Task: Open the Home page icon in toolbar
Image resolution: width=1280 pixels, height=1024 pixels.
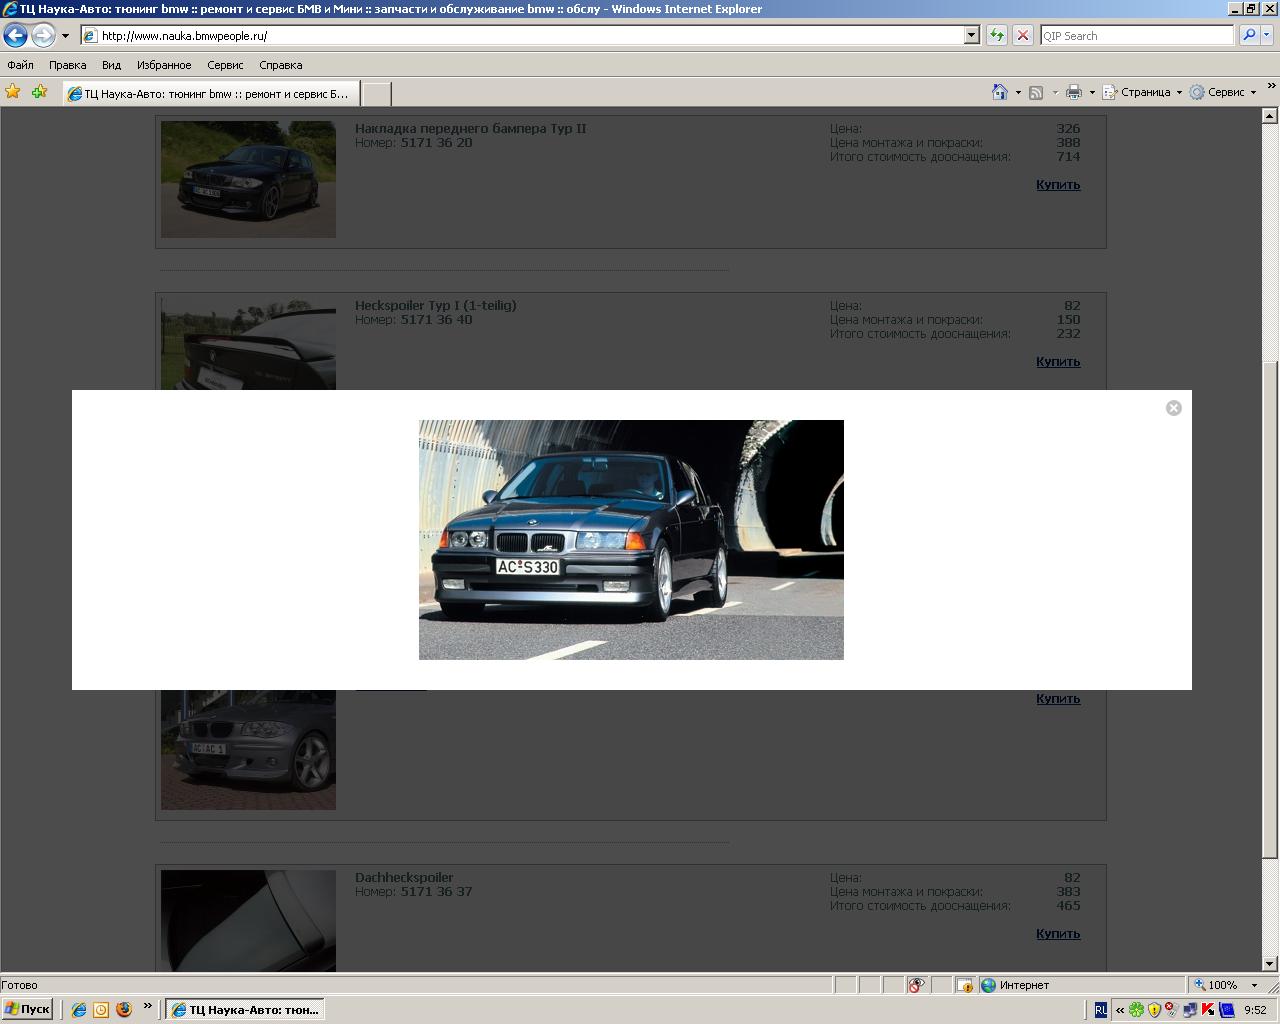Action: pos(999,92)
